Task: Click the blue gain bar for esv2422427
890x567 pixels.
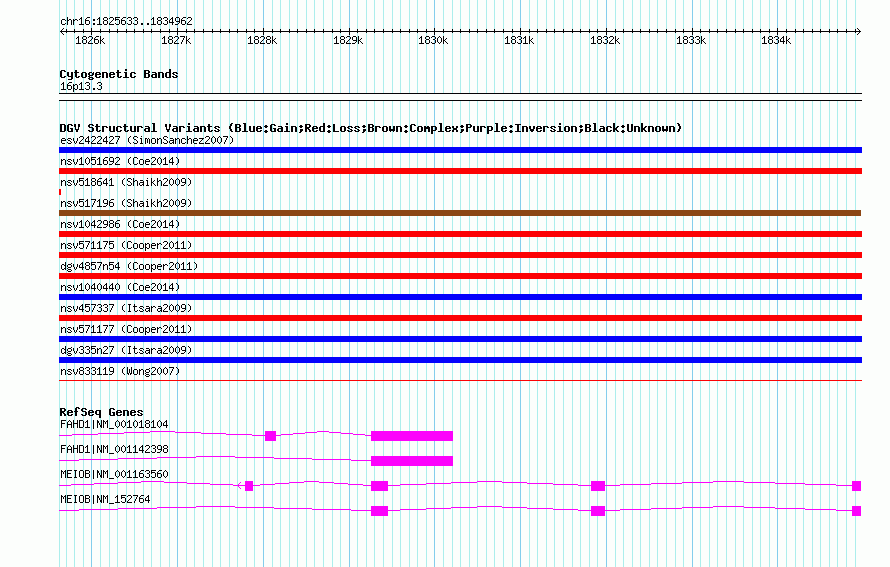Action: pos(460,150)
